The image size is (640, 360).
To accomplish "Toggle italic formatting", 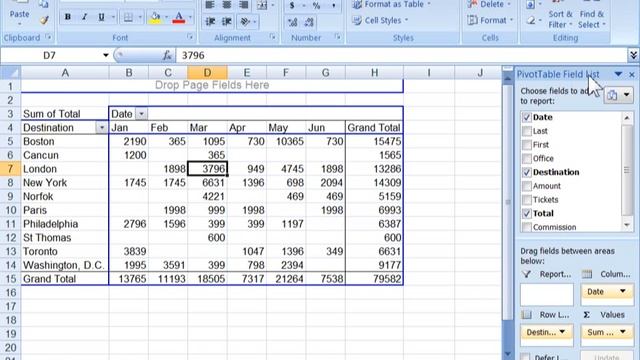I will click(84, 17).
